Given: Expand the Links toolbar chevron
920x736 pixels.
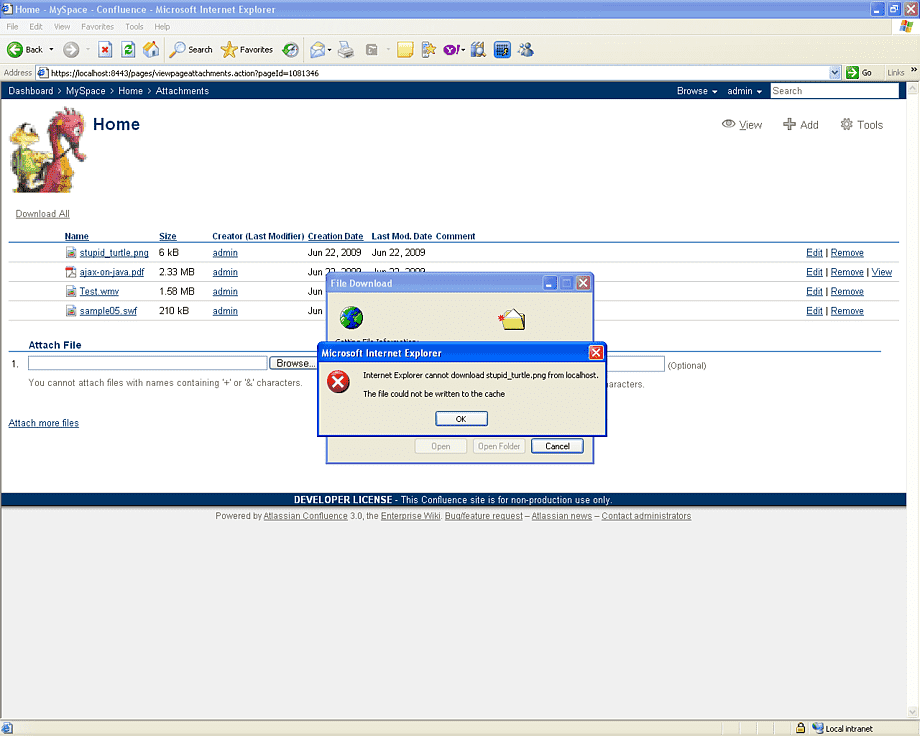Looking at the screenshot, I should pos(914,70).
